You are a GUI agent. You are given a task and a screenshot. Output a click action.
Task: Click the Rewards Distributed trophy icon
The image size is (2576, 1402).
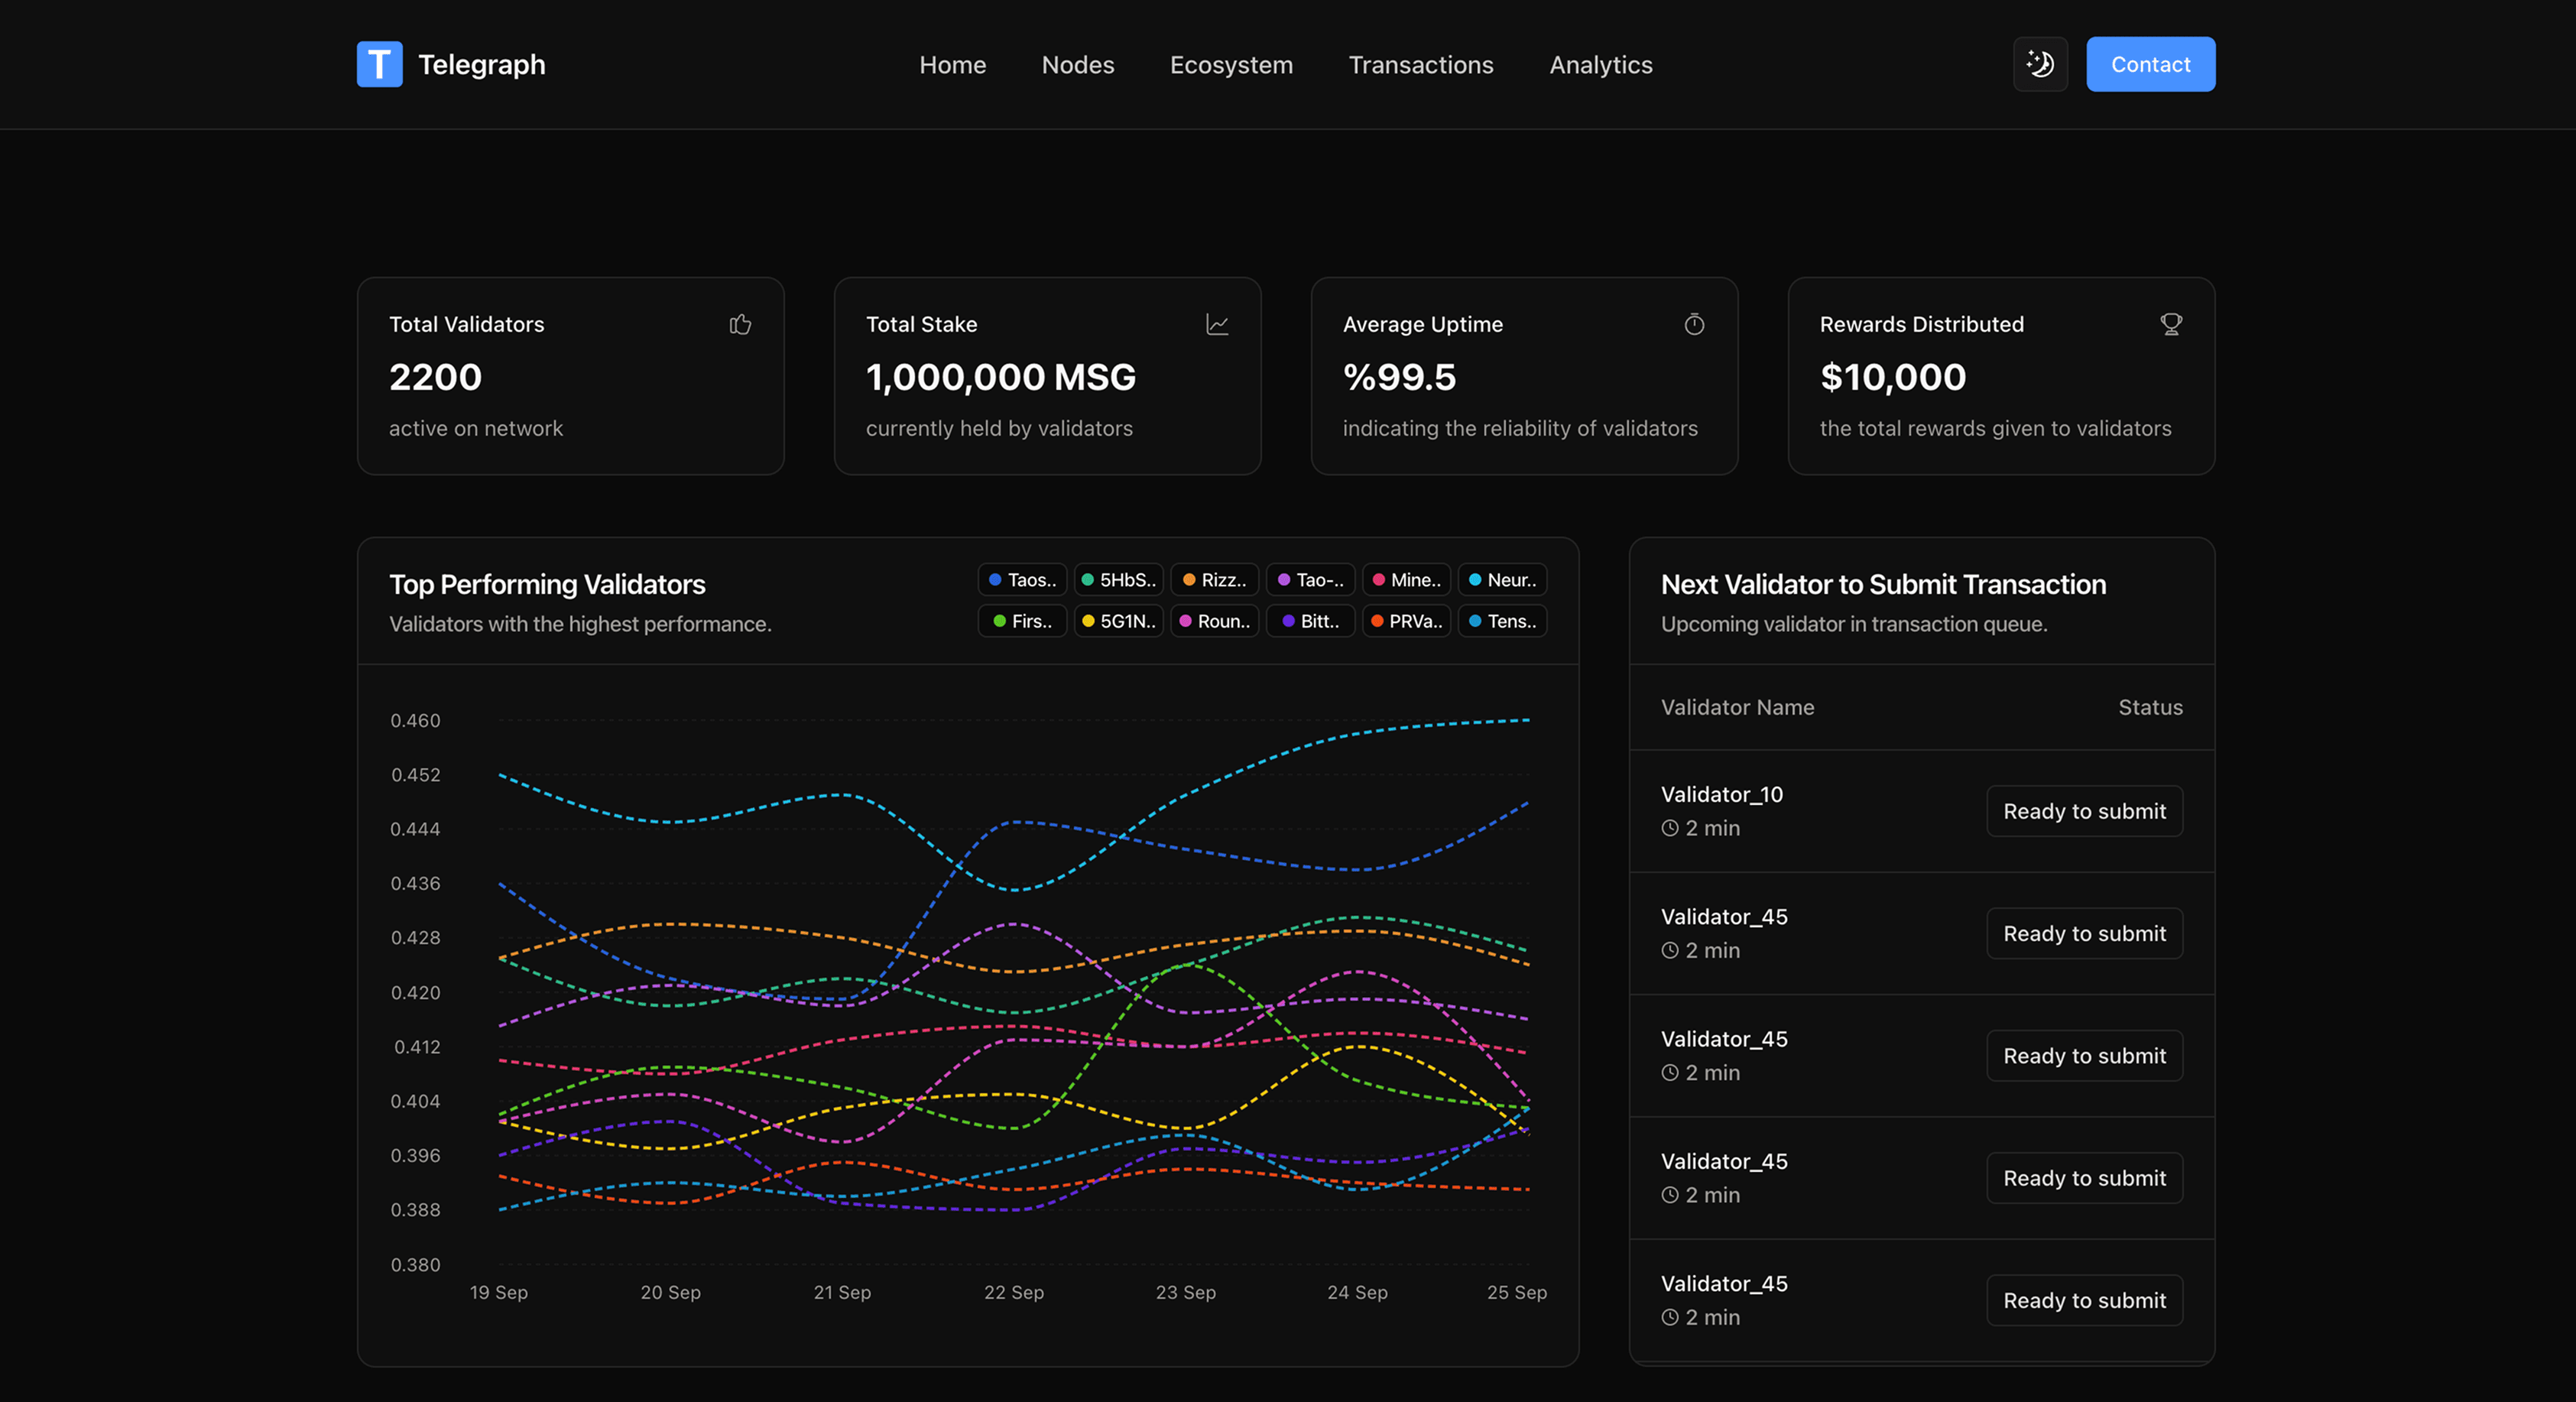click(x=2170, y=323)
